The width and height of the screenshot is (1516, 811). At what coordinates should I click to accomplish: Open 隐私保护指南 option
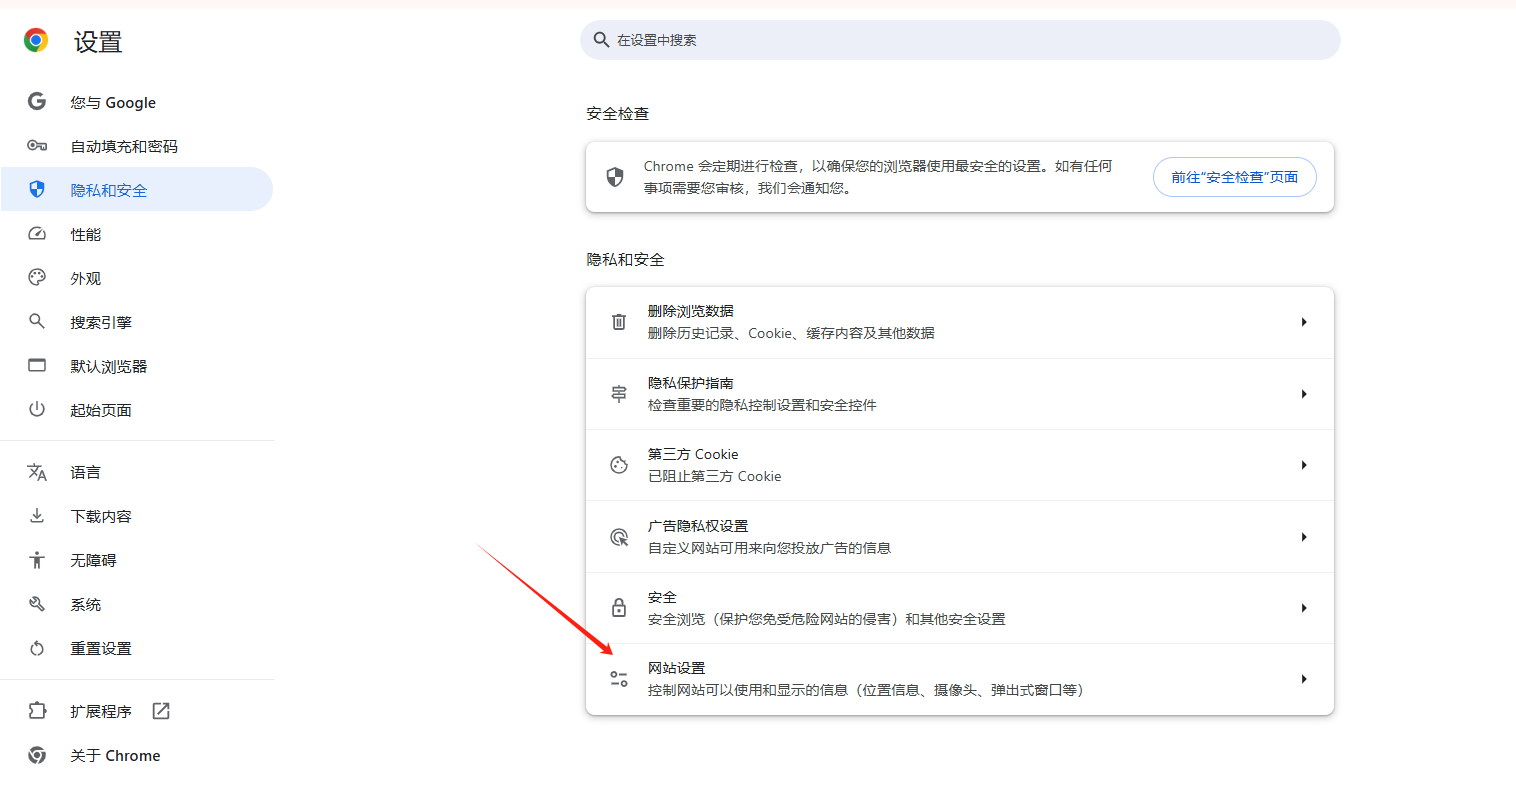tap(960, 394)
